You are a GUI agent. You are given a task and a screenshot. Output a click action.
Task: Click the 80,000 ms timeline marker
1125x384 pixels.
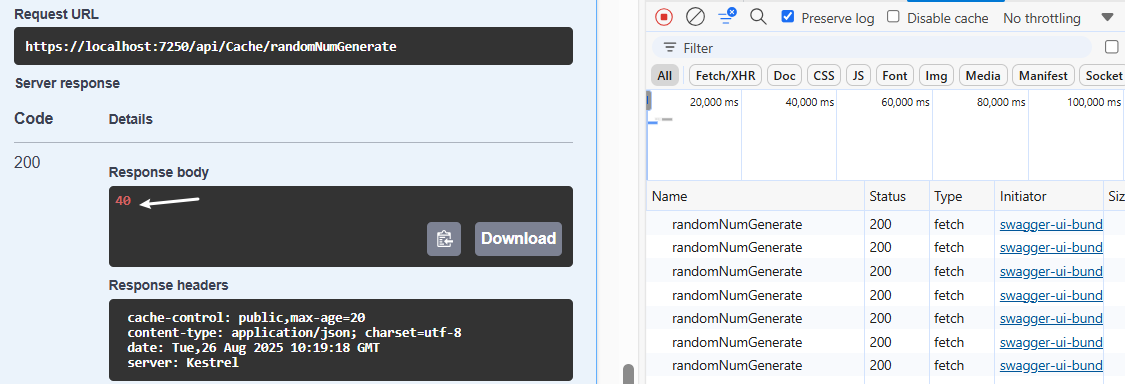point(1002,103)
